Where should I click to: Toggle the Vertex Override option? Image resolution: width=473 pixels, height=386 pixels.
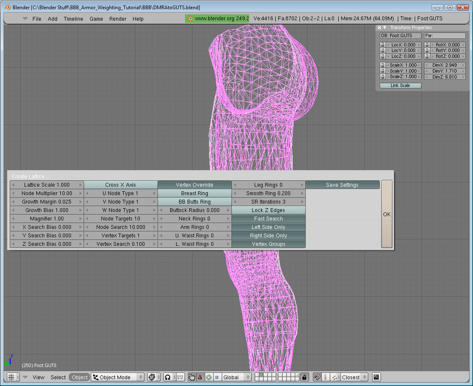[x=194, y=185]
